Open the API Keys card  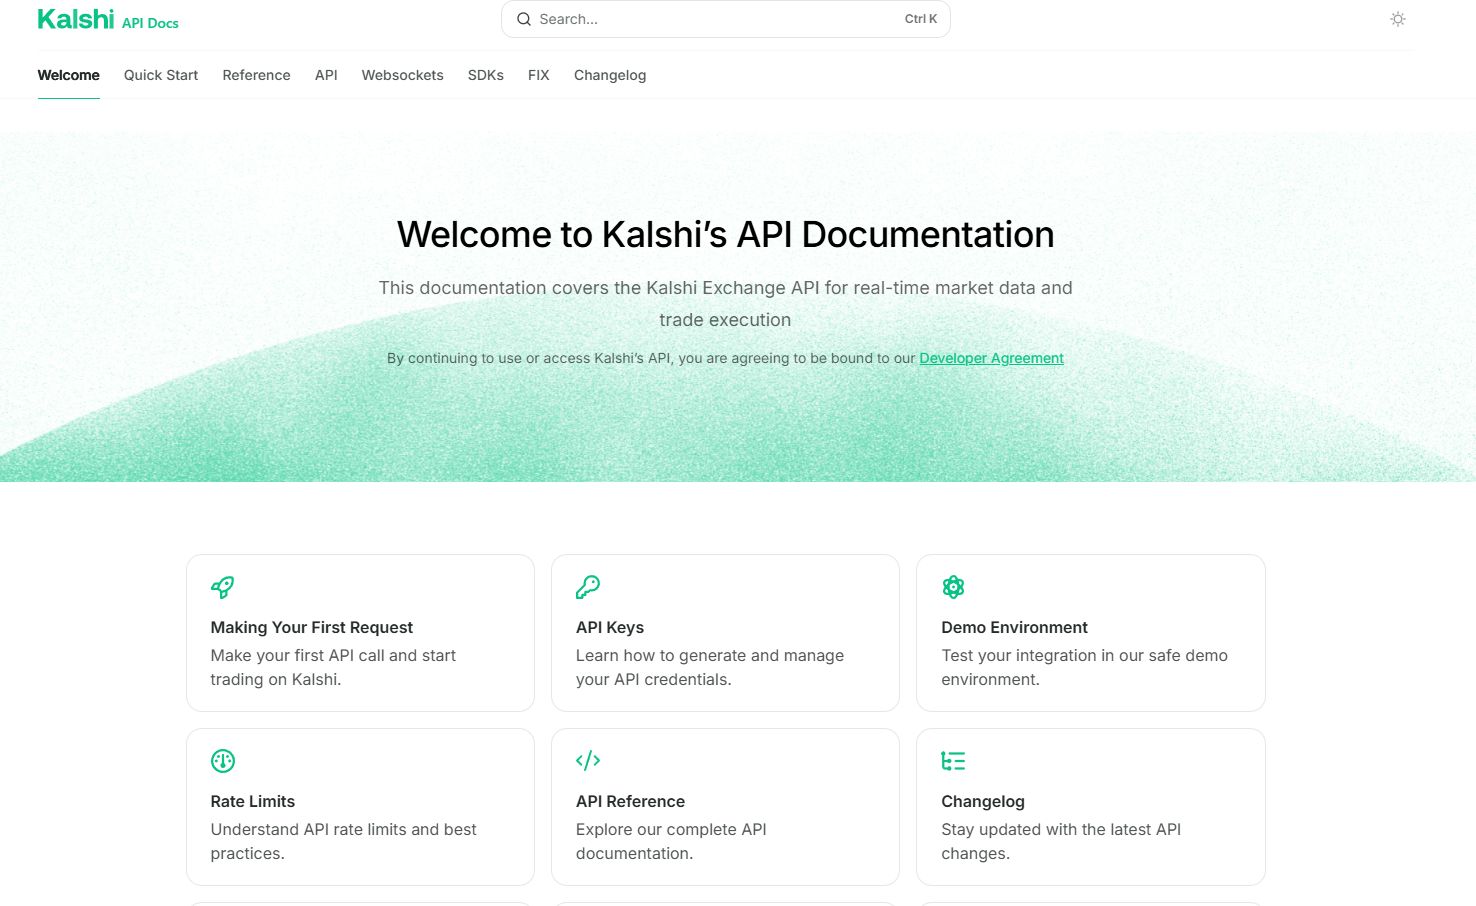pyautogui.click(x=725, y=633)
